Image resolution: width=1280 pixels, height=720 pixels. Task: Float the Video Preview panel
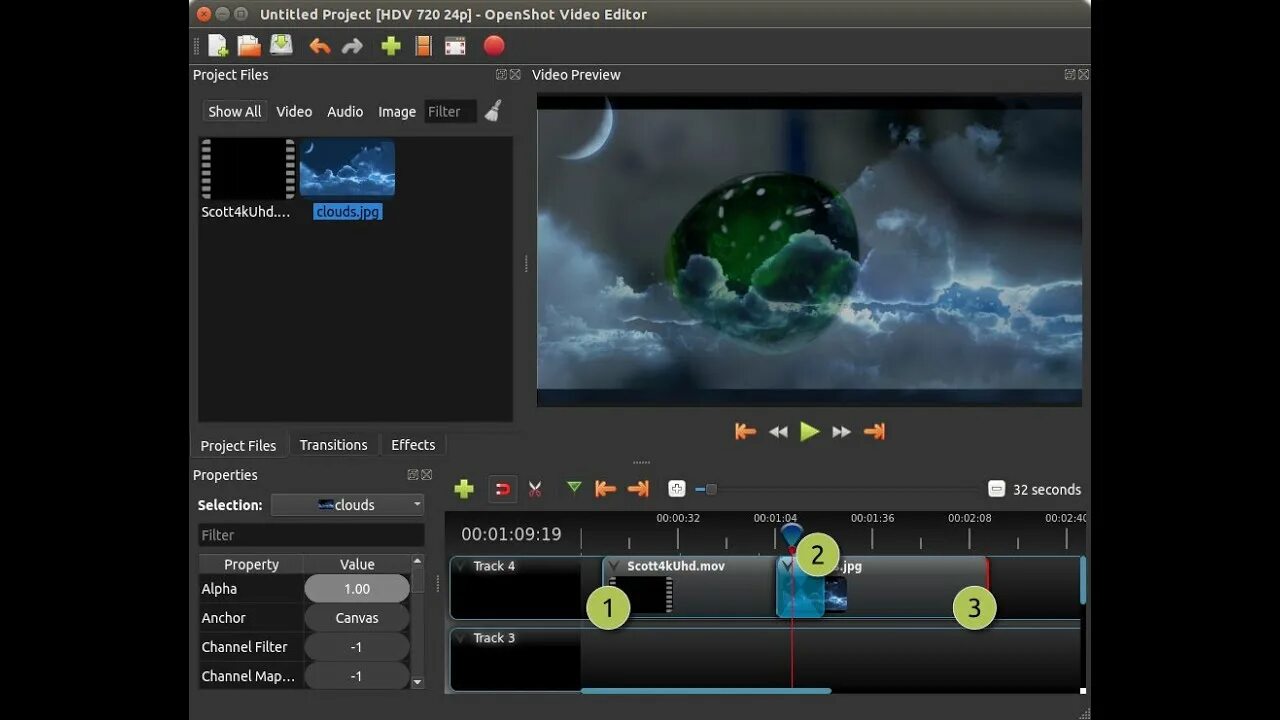(x=1070, y=75)
